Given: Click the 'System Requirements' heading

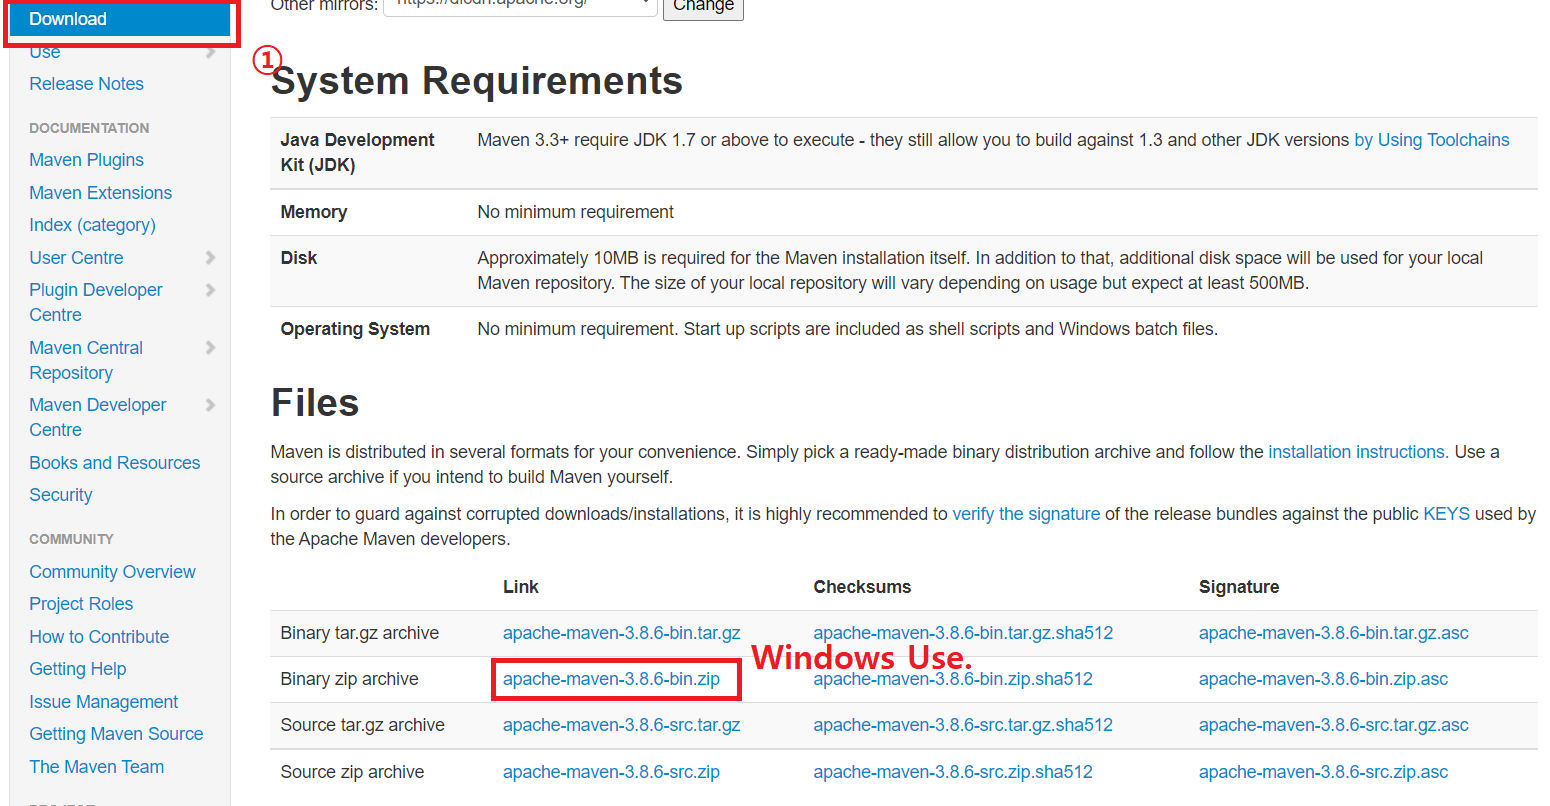Looking at the screenshot, I should (x=477, y=81).
